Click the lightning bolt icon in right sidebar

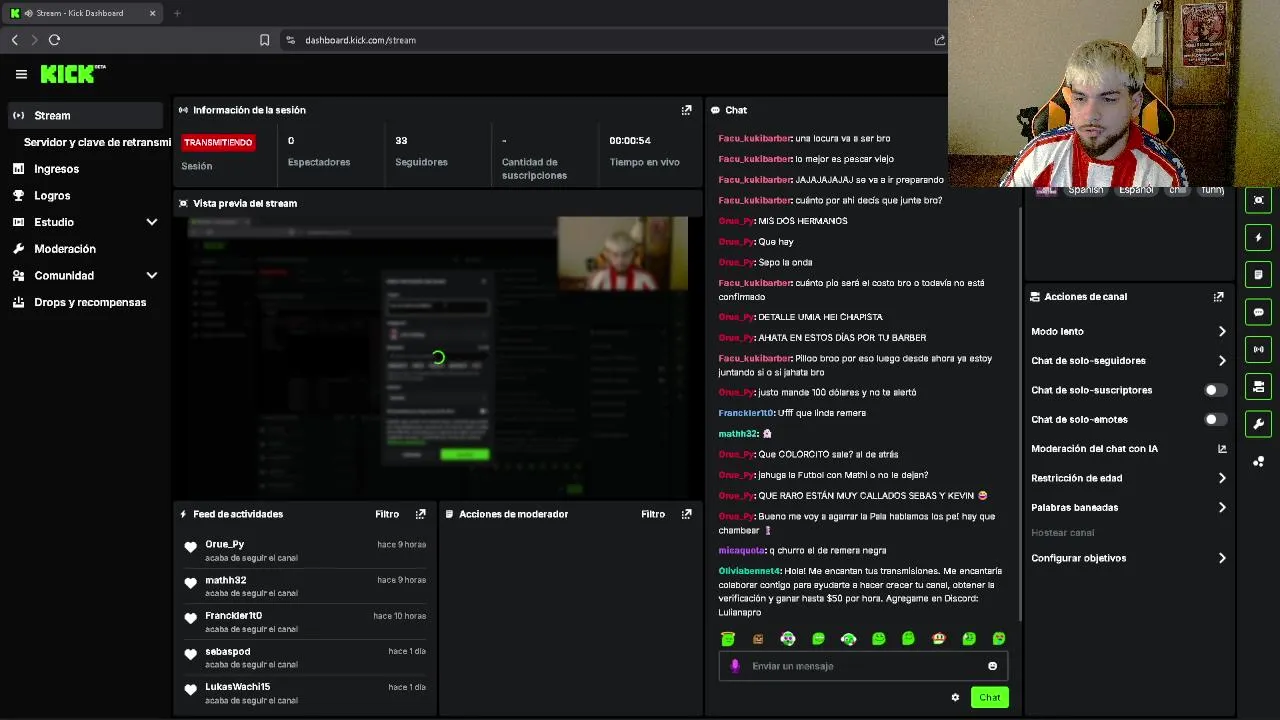pyautogui.click(x=1258, y=237)
